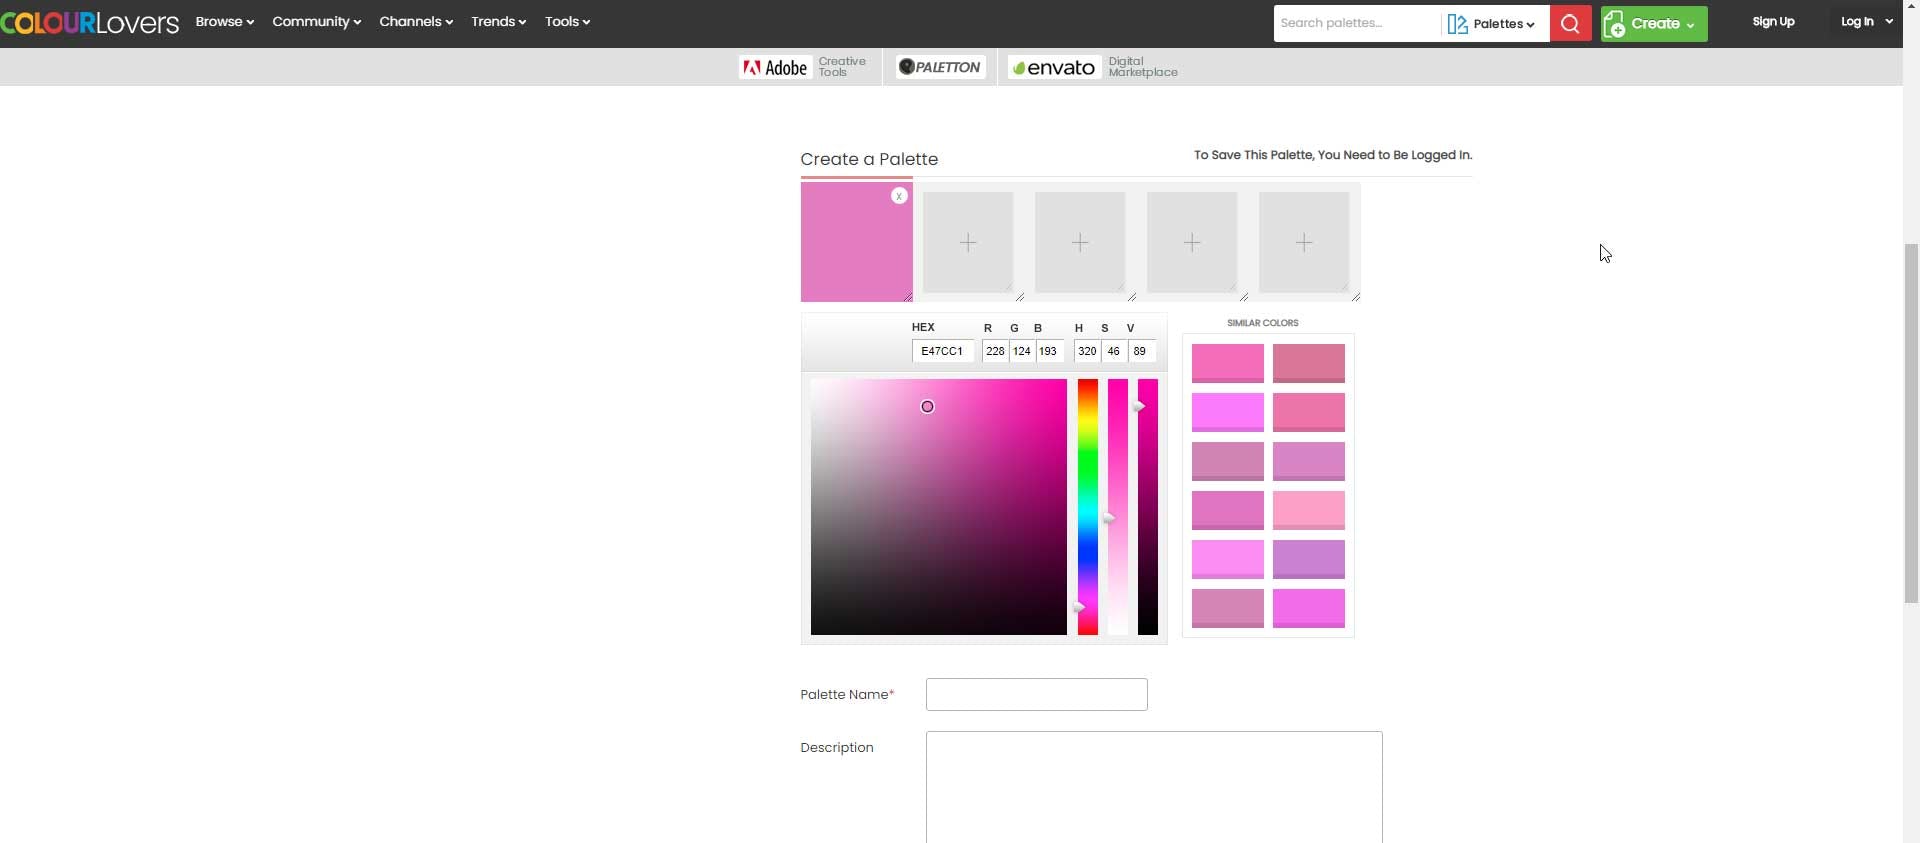Expand the Log In dropdown

(x=1866, y=22)
